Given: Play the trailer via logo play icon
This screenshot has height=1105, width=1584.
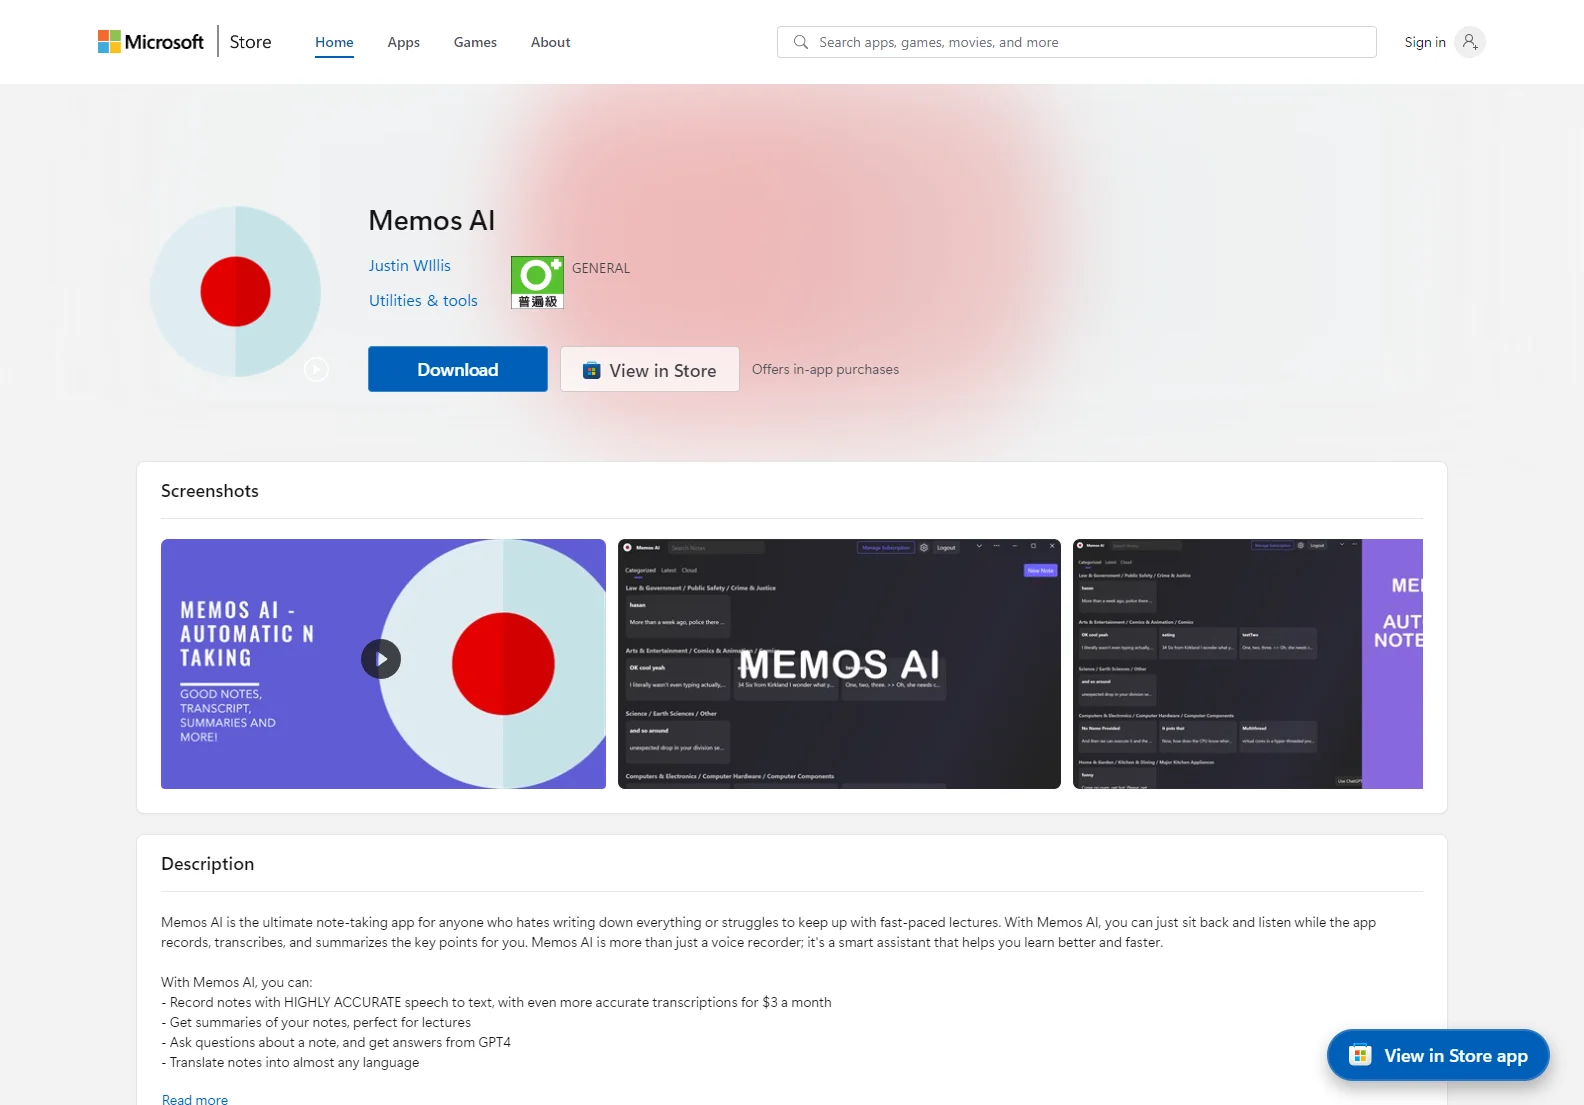Looking at the screenshot, I should click(x=316, y=370).
